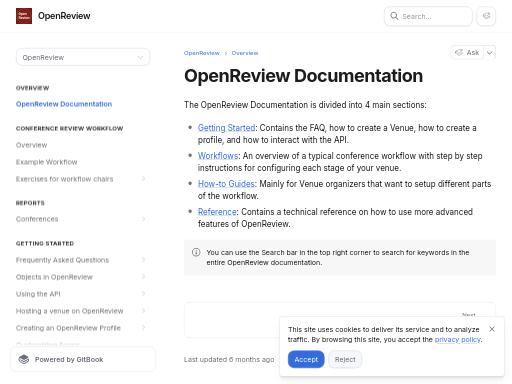Screen dimensions: 512x384
Task: Open the OpenReview home title link
Action: [64, 16]
